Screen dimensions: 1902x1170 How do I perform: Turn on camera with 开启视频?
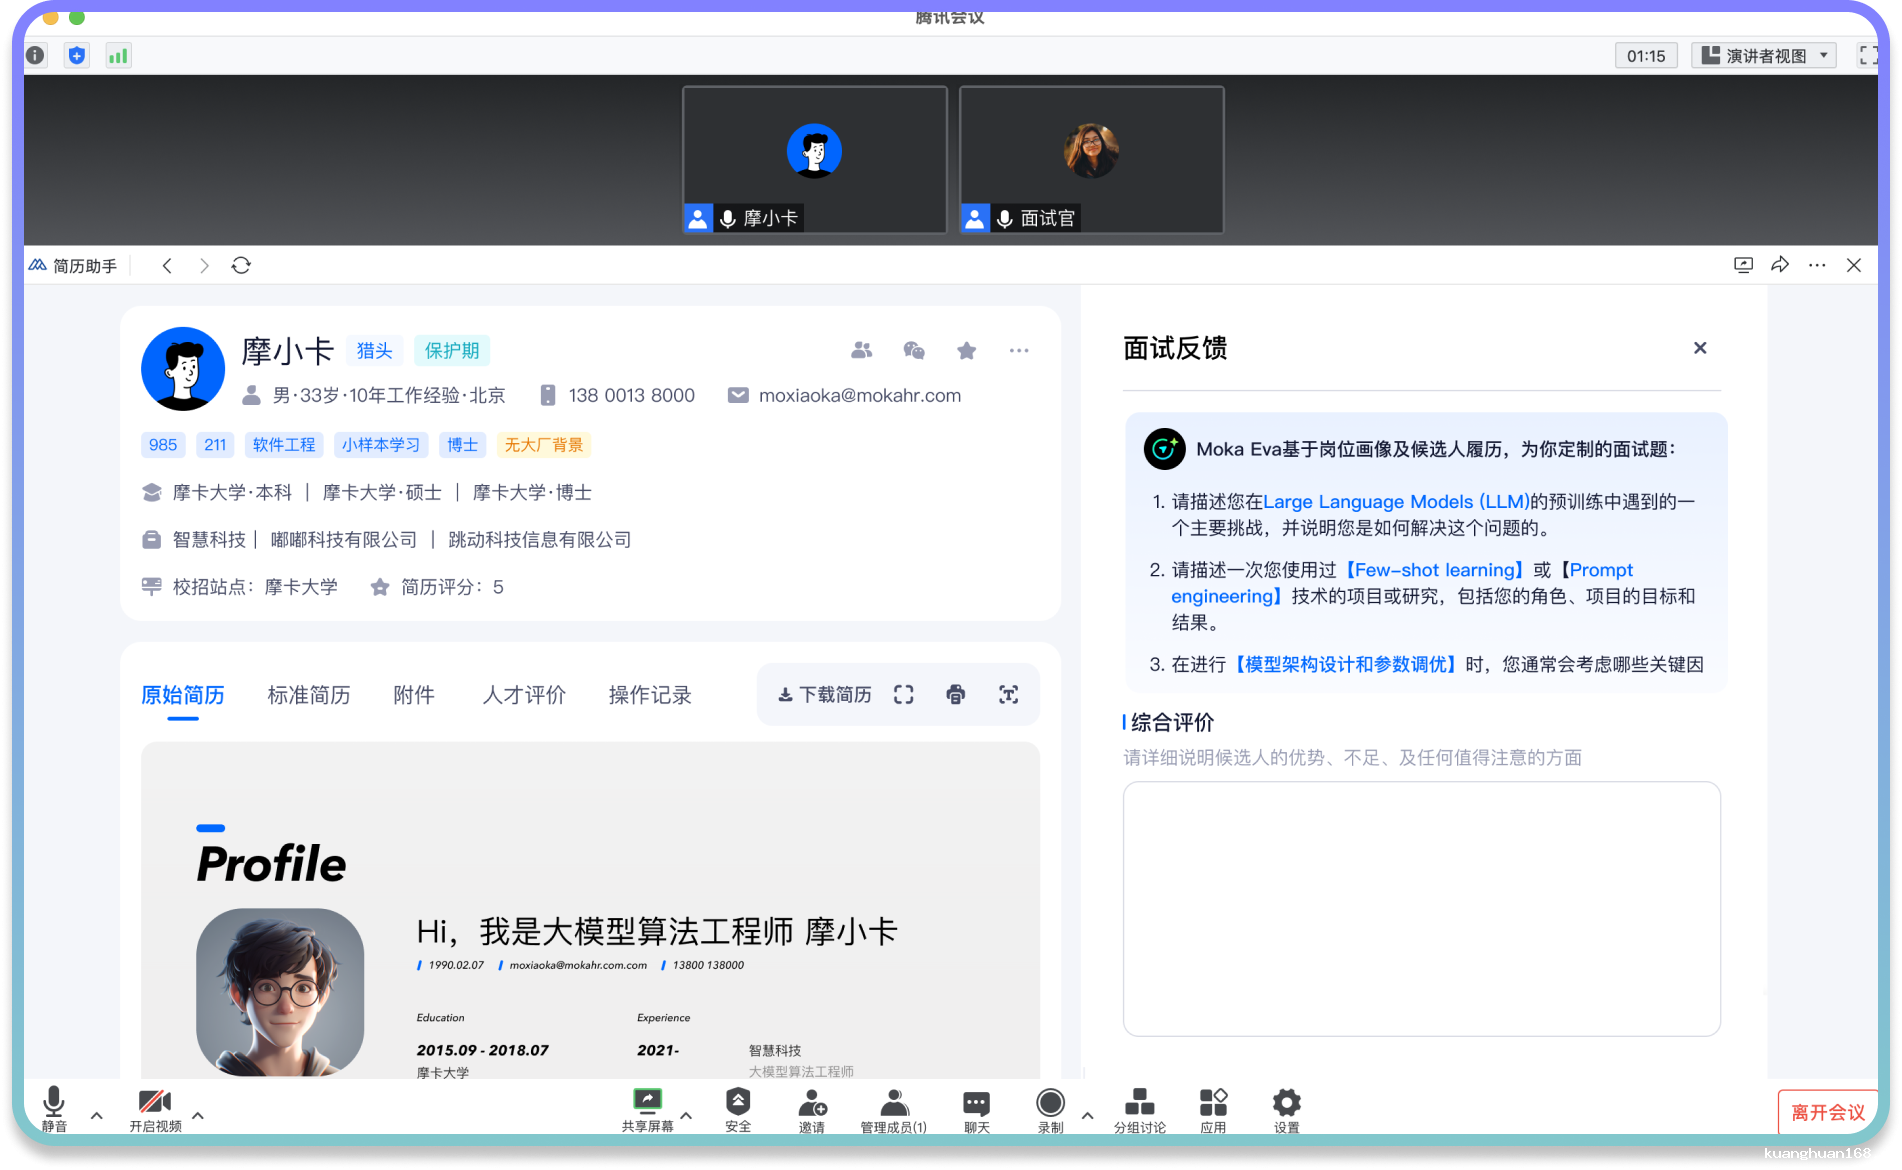point(155,1110)
